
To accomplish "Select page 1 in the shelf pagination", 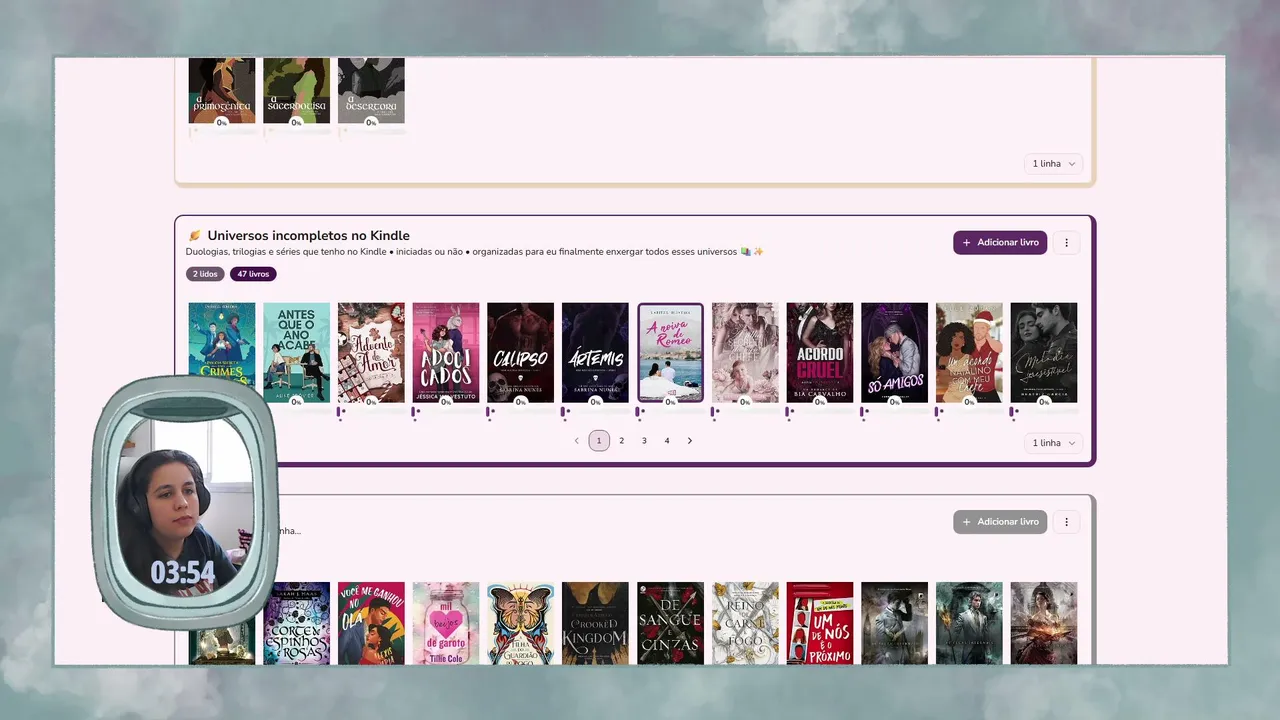I will (599, 441).
